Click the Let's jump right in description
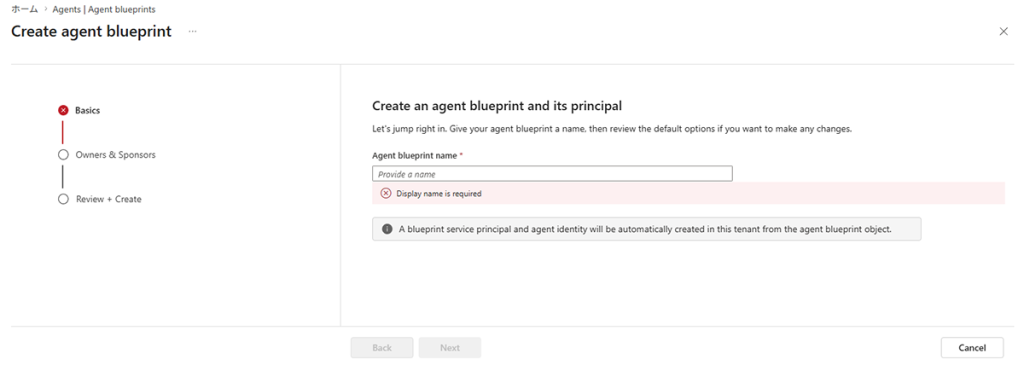Screen dimensions: 1024x377 click(612, 129)
